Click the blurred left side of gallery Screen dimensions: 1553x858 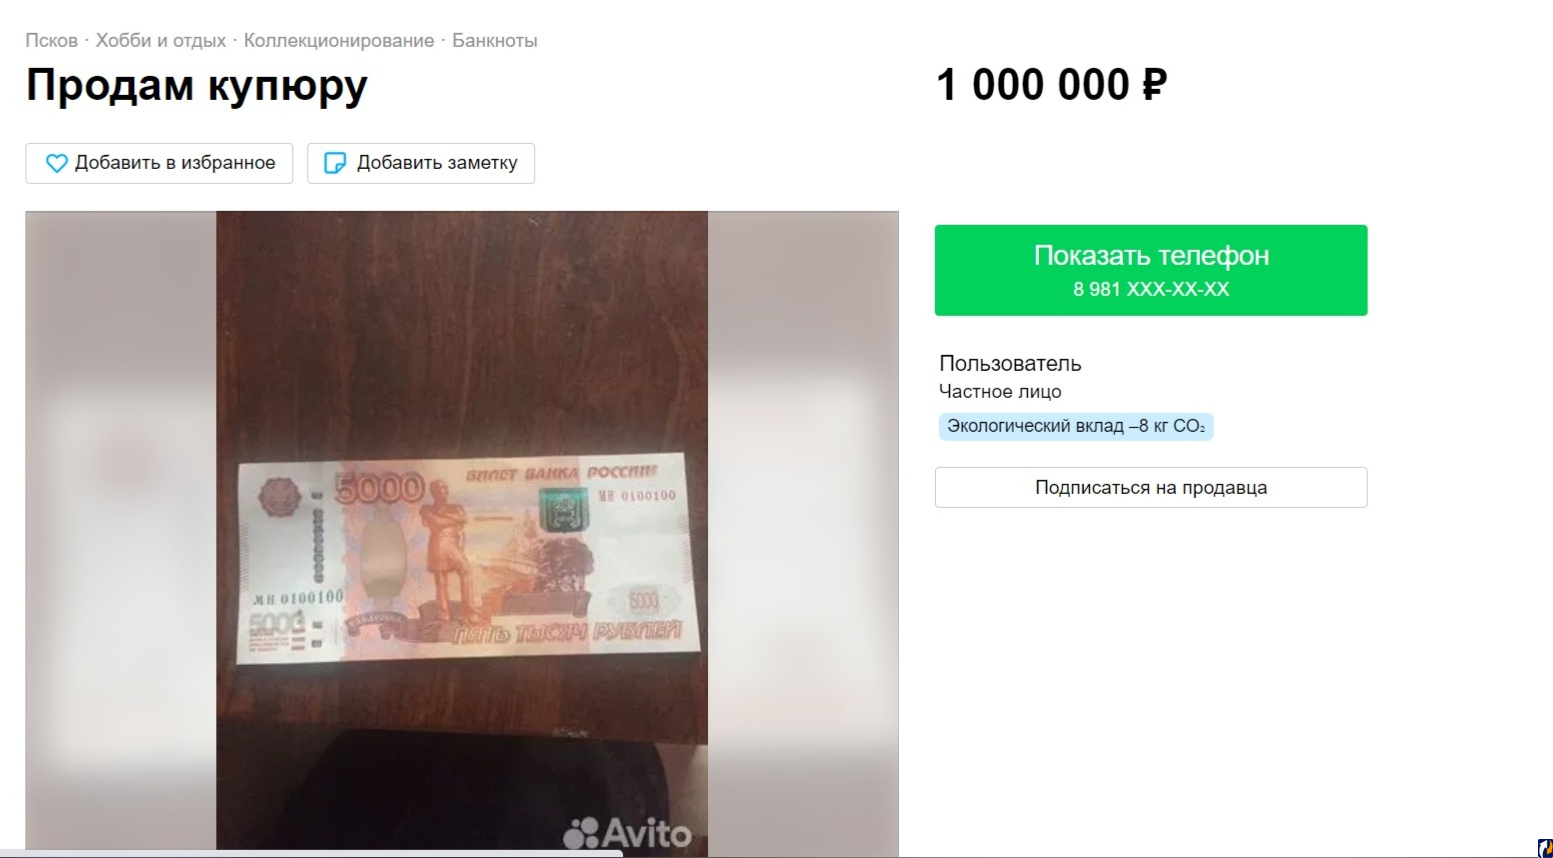coord(121,530)
